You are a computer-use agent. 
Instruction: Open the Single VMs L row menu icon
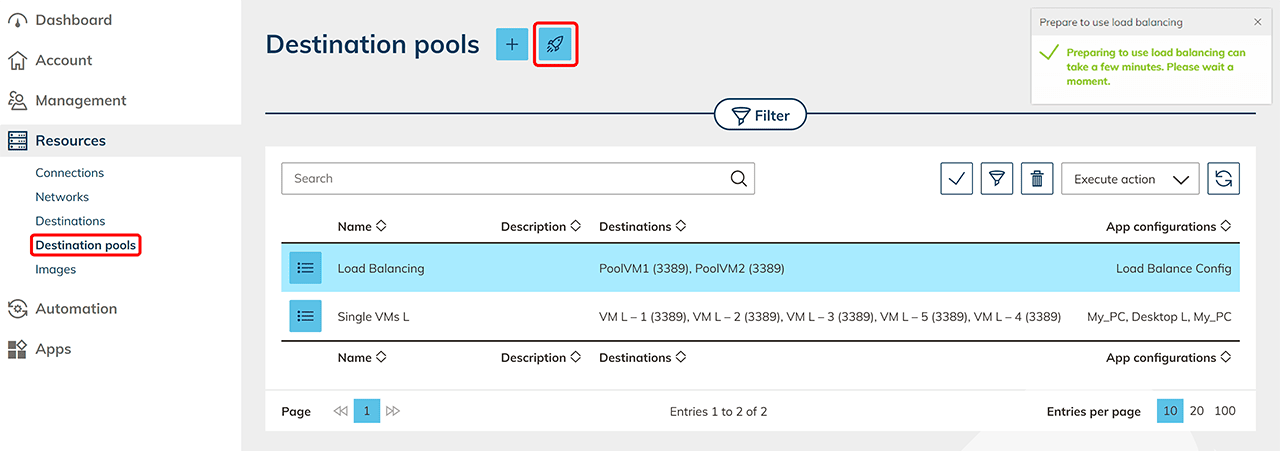(x=306, y=316)
